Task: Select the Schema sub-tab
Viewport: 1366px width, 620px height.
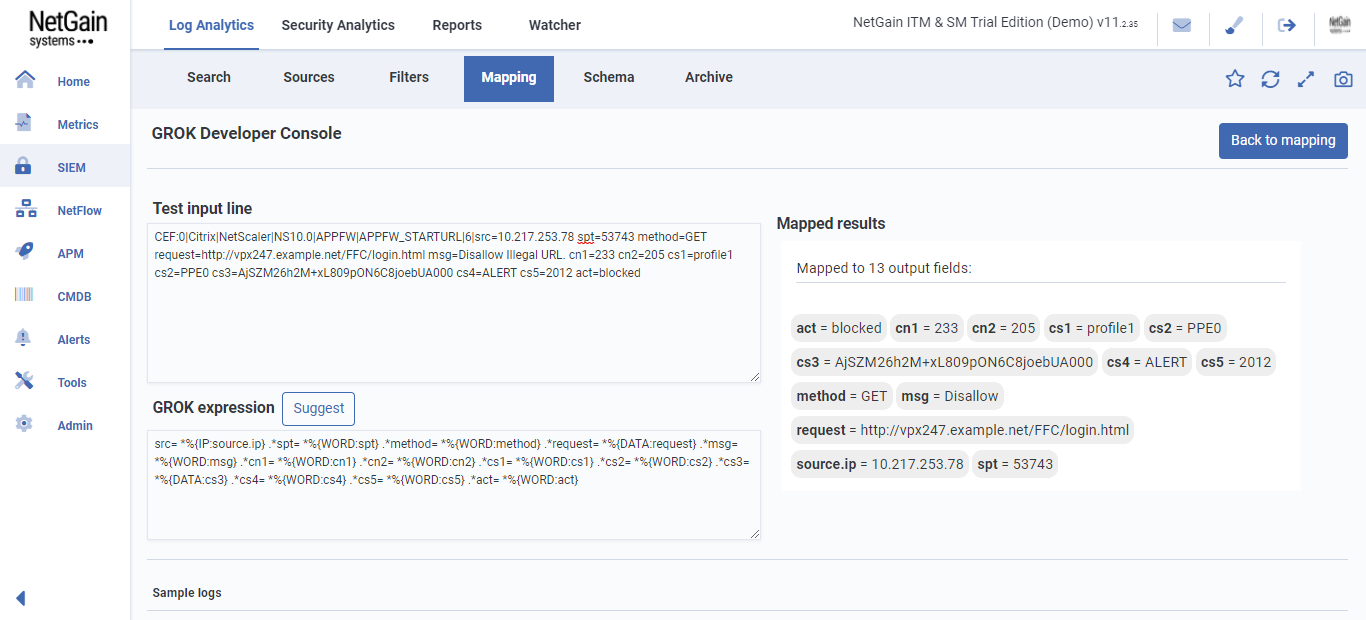Action: click(609, 77)
